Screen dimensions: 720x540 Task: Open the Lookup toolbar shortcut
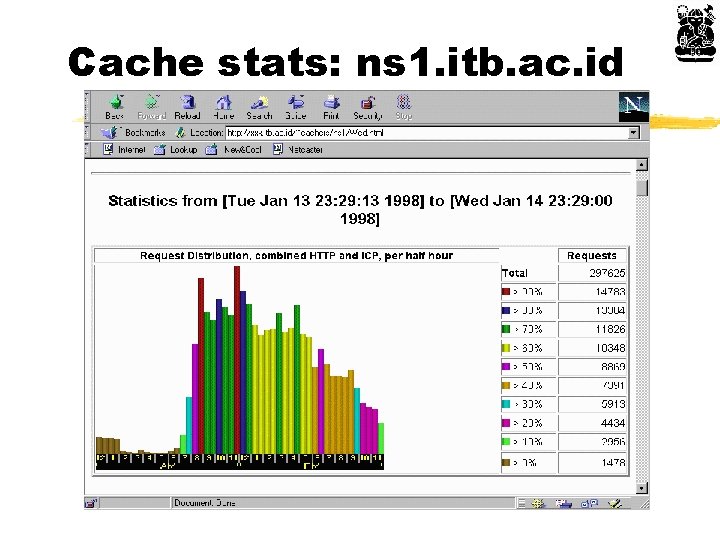175,149
